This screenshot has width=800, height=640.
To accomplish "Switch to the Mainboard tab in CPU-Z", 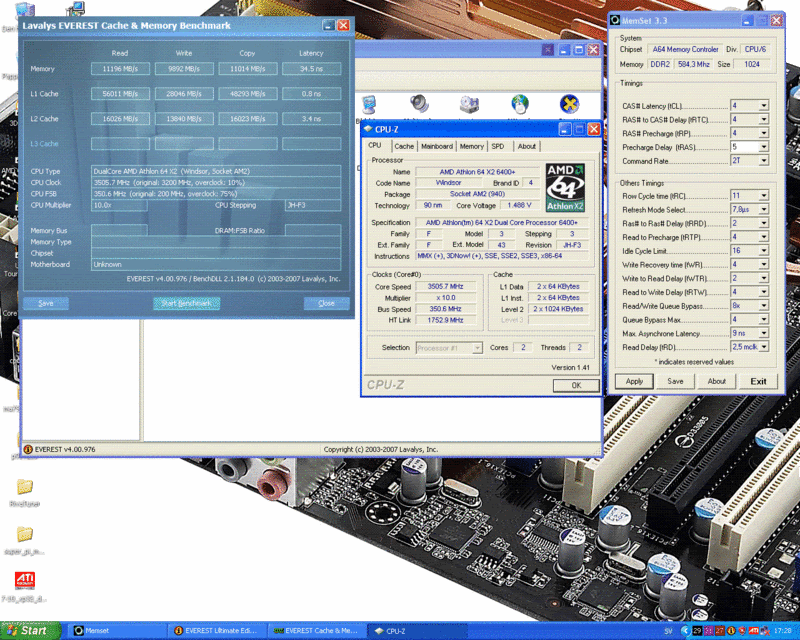I will tap(437, 146).
